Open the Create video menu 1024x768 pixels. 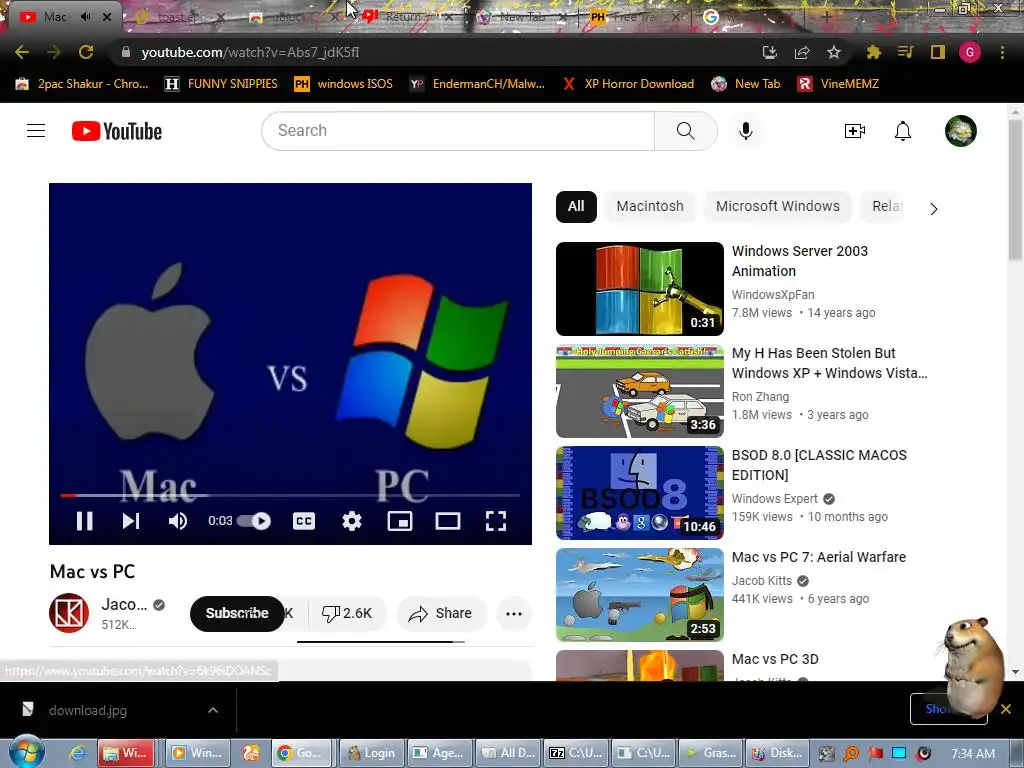[854, 131]
